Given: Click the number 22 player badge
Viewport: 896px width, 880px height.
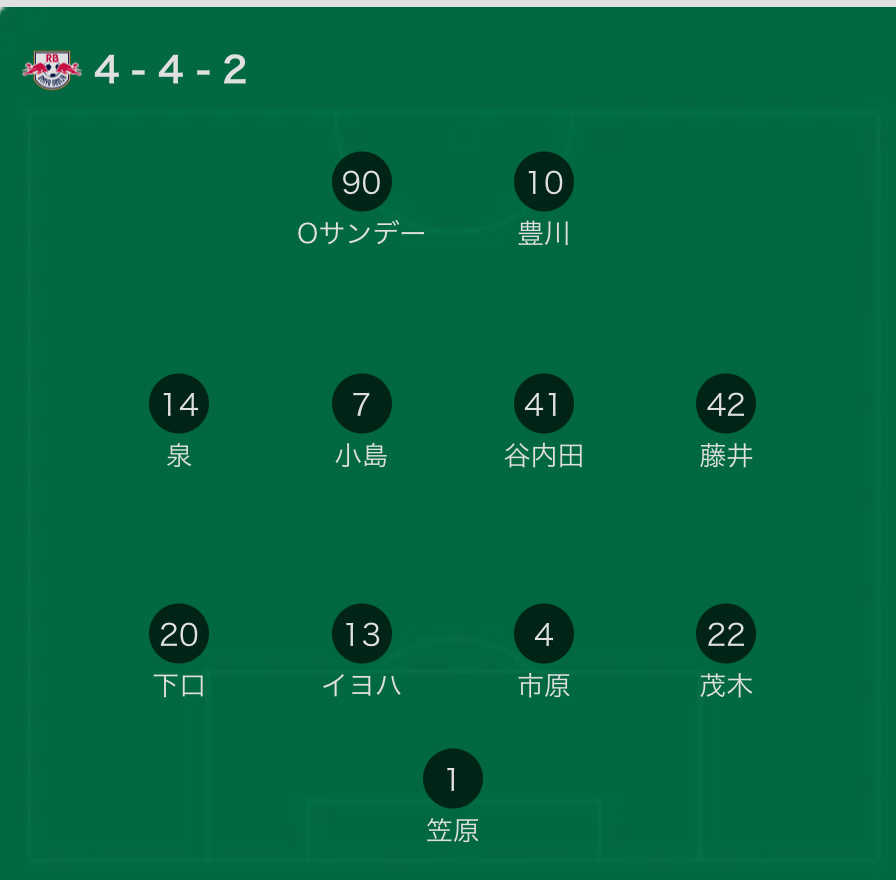Looking at the screenshot, I should (x=726, y=634).
